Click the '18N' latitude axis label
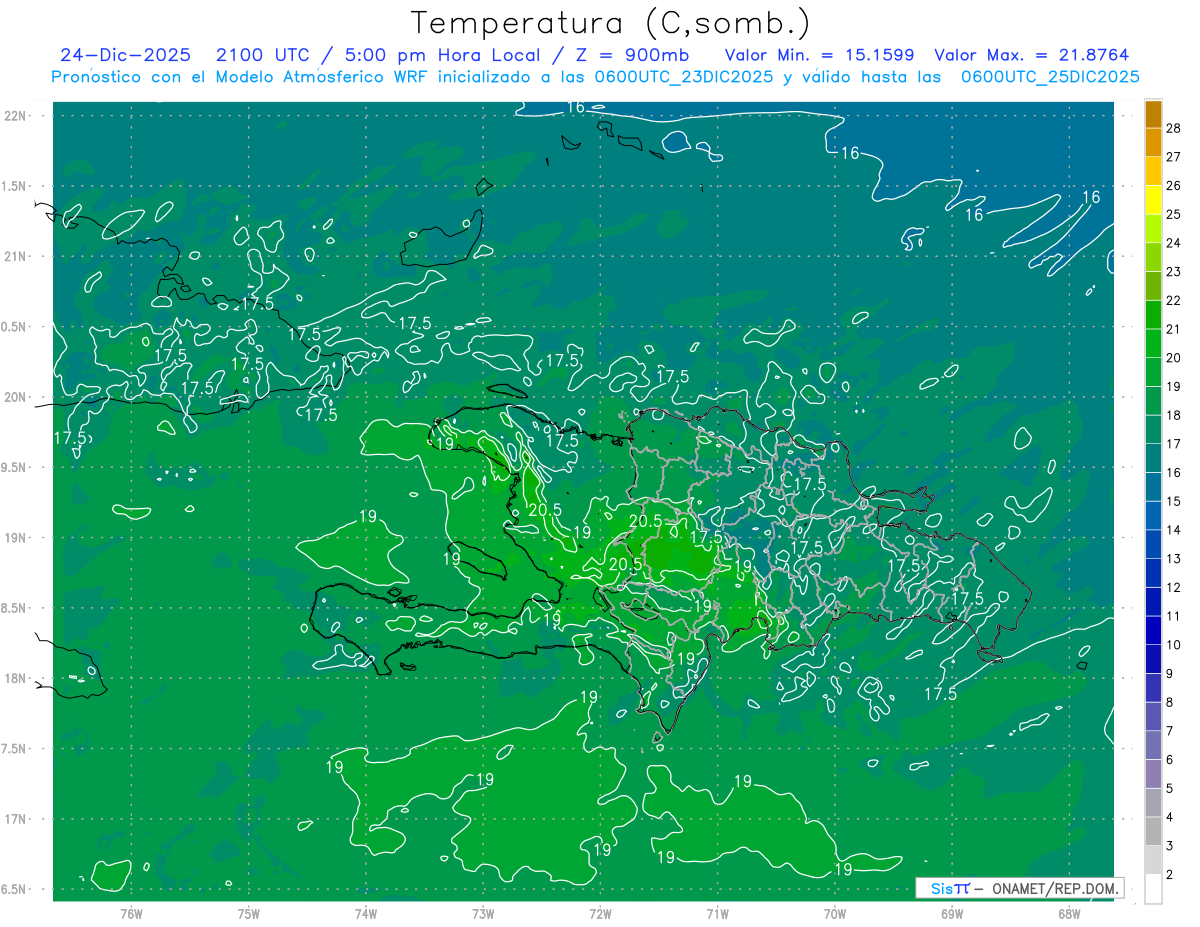 click(x=15, y=679)
